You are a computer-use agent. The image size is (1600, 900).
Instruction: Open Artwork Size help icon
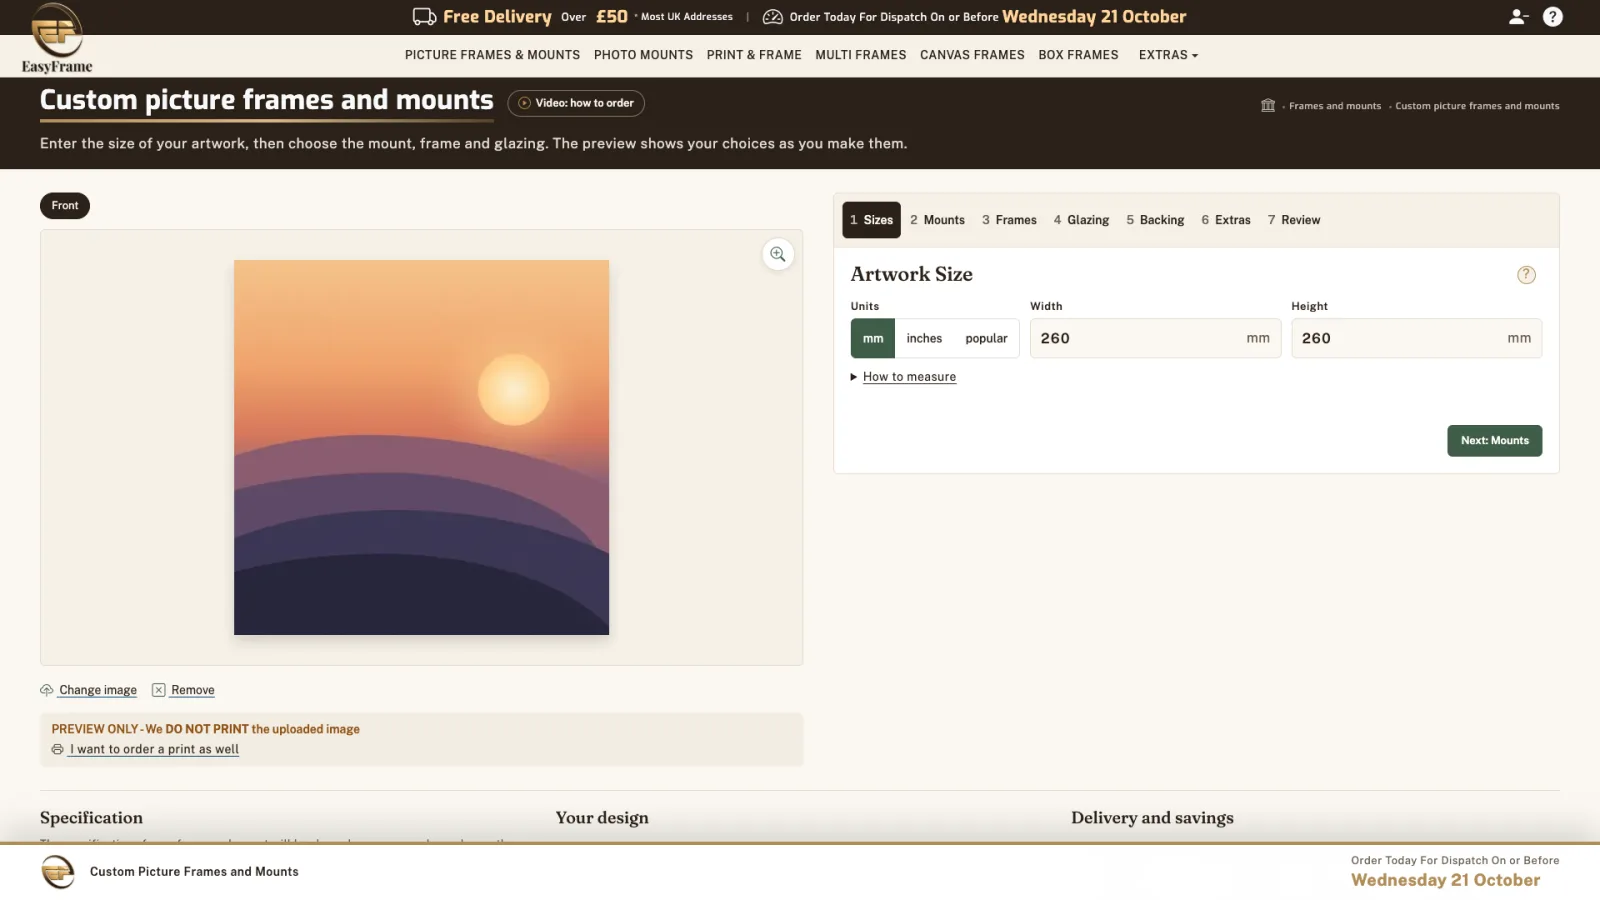point(1526,275)
